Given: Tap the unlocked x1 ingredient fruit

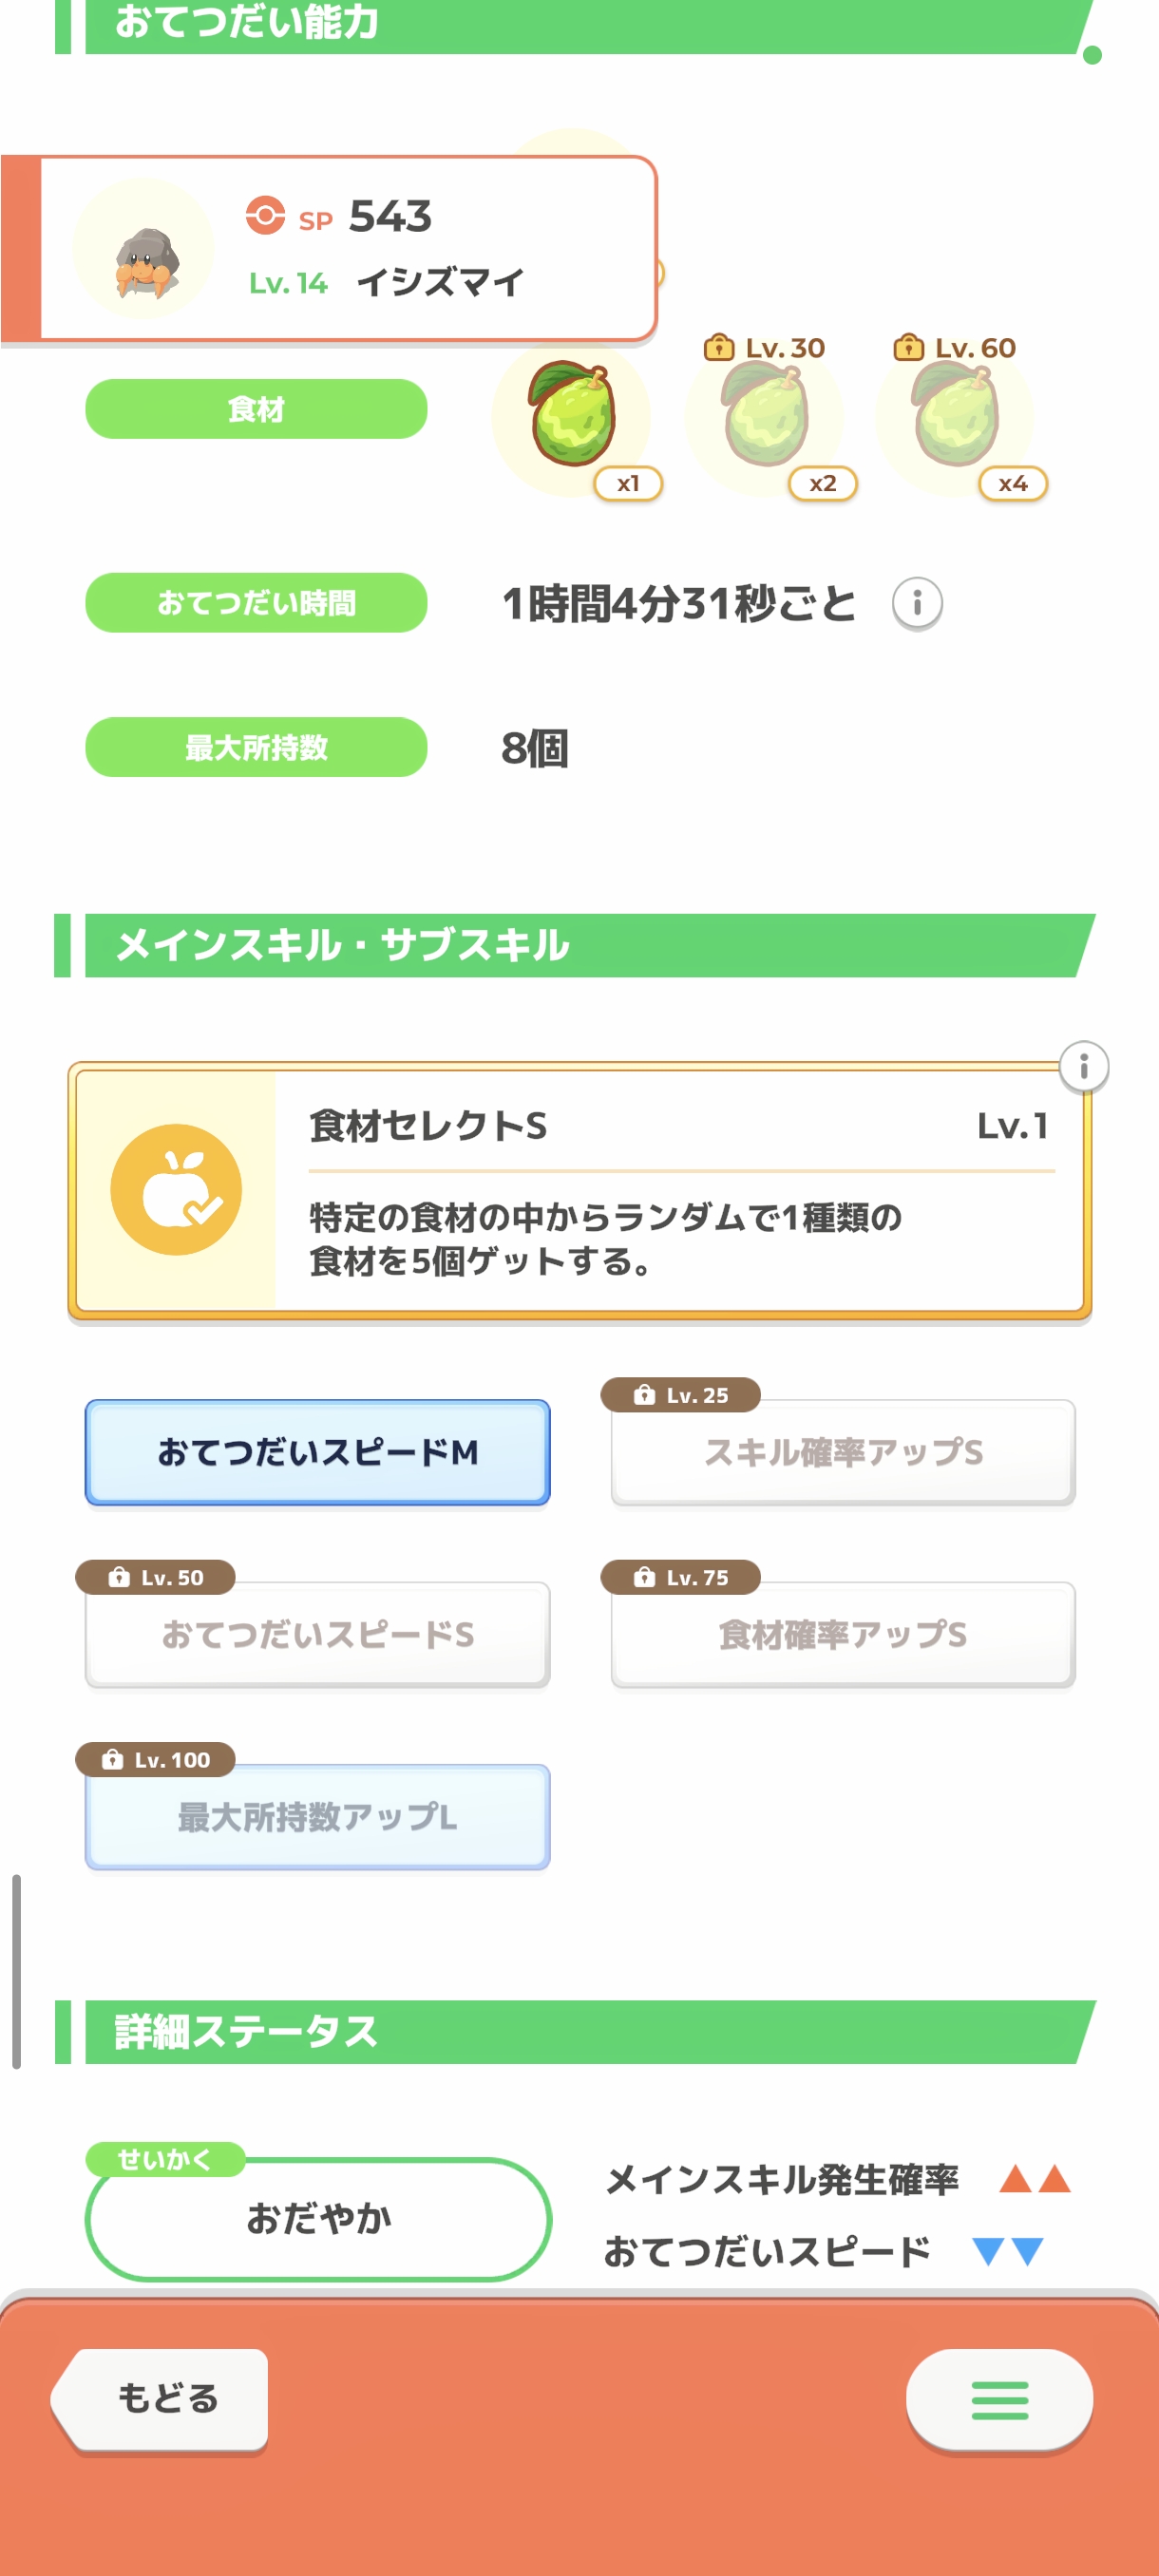Looking at the screenshot, I should 573,416.
